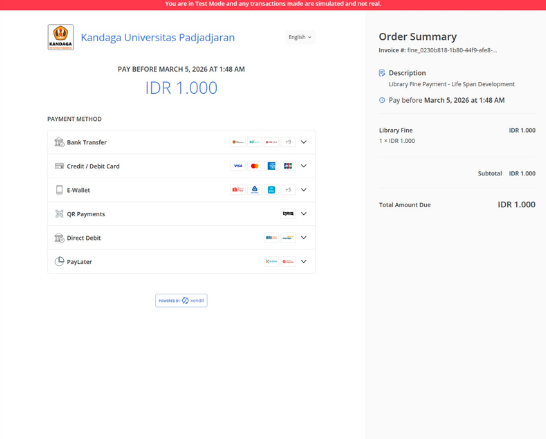Click the red CIMB logo in Bank Transfer row
Screen dimensions: 546x439
[271, 142]
